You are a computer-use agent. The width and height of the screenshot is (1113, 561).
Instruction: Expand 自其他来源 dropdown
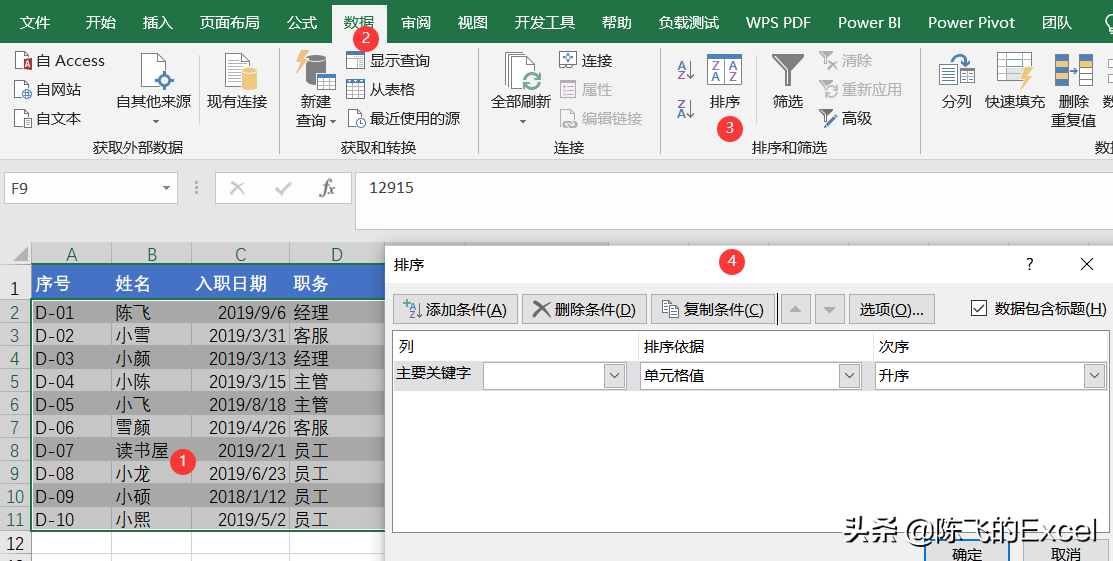[154, 121]
